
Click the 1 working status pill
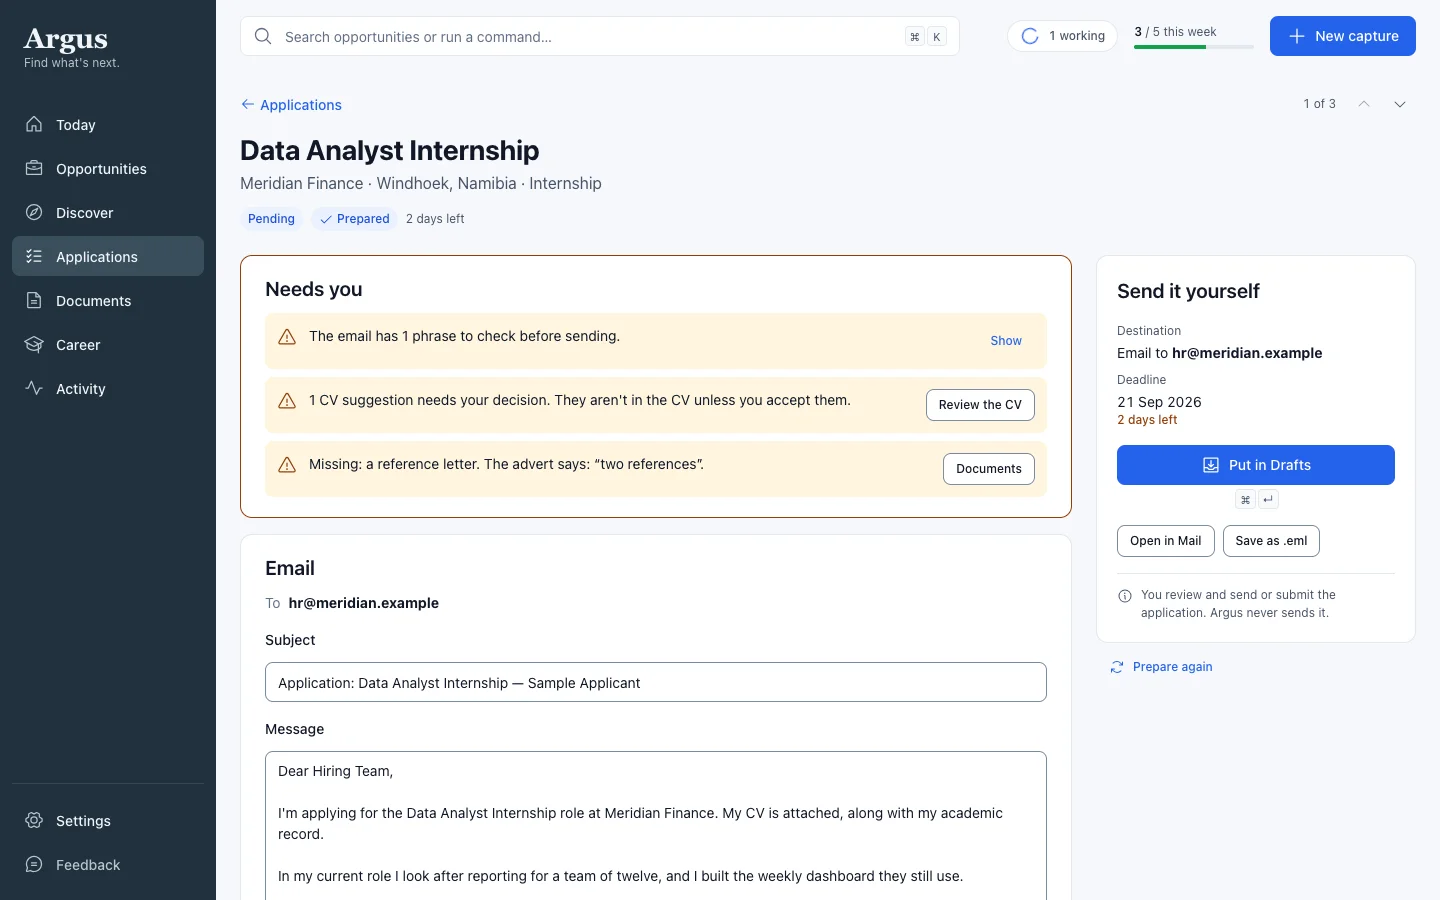click(x=1062, y=36)
